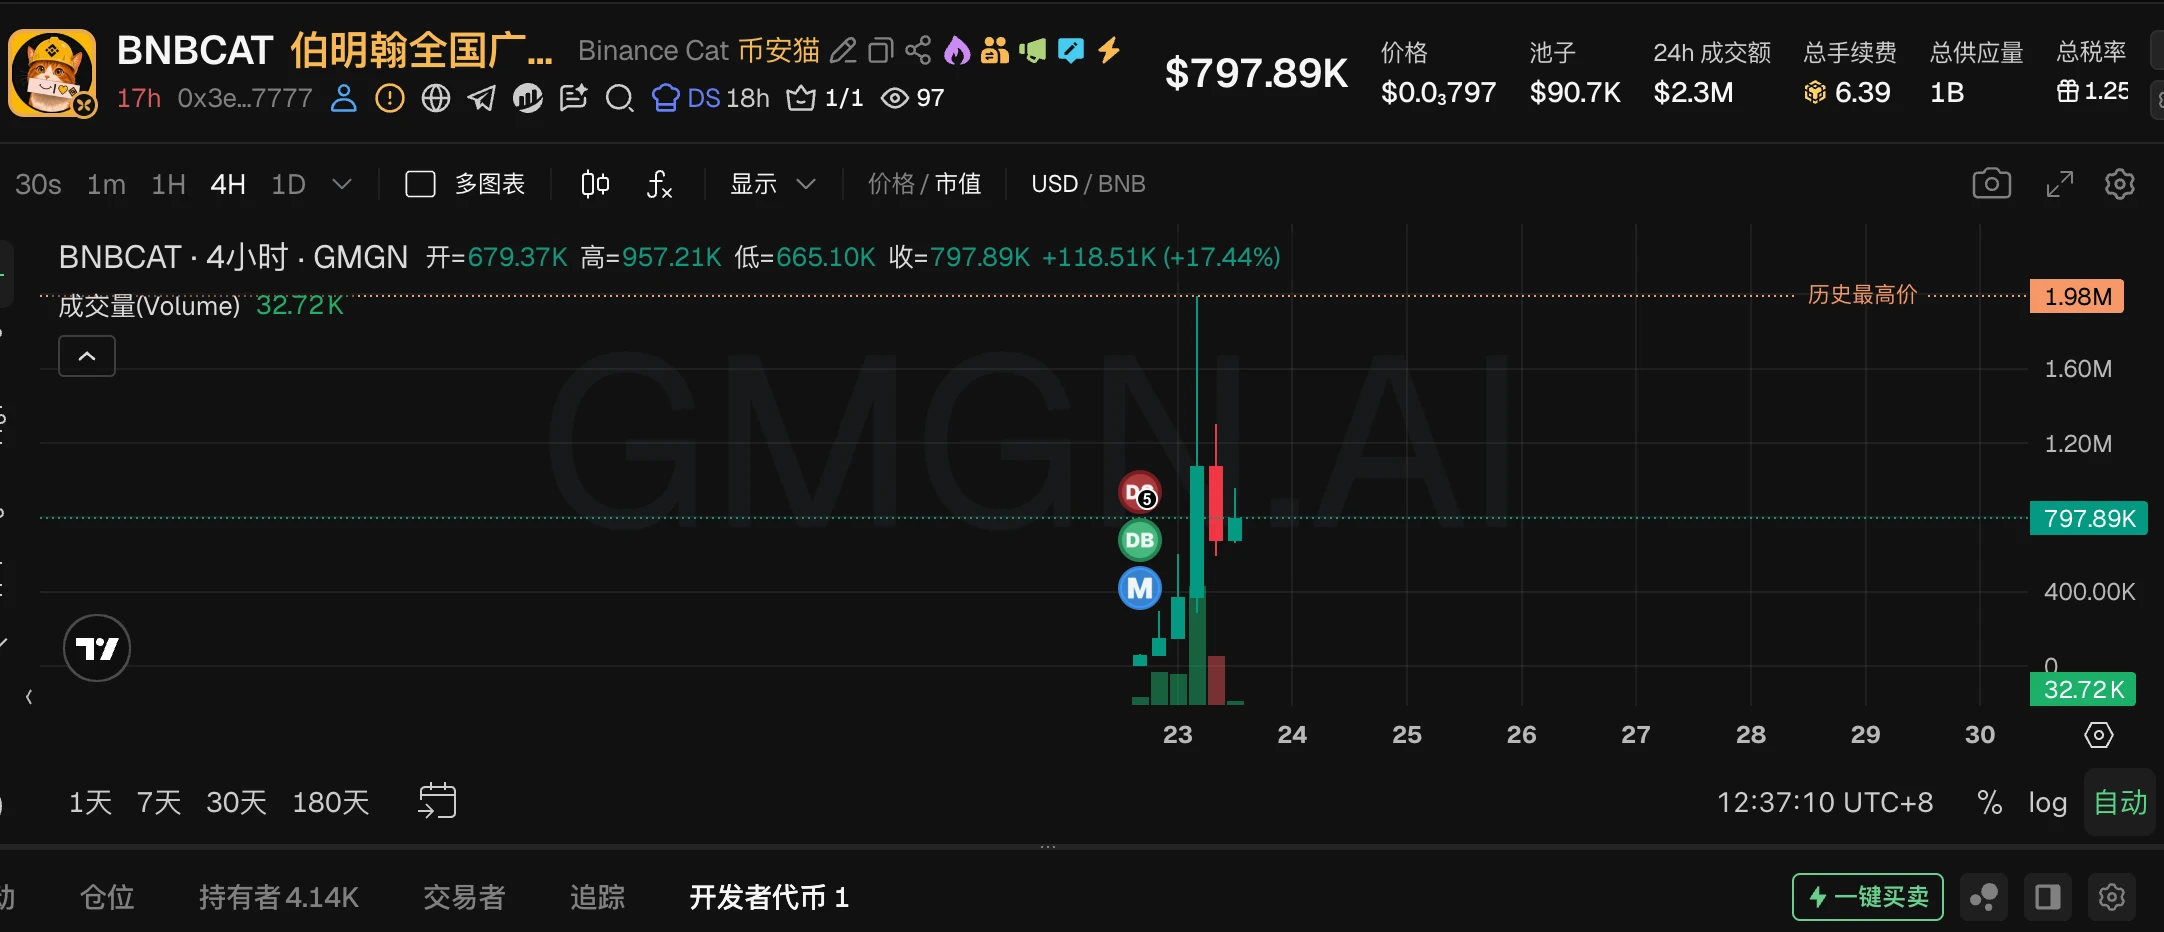The width and height of the screenshot is (2164, 932).
Task: Click the orange lightning bolt icon
Action: [x=1109, y=50]
